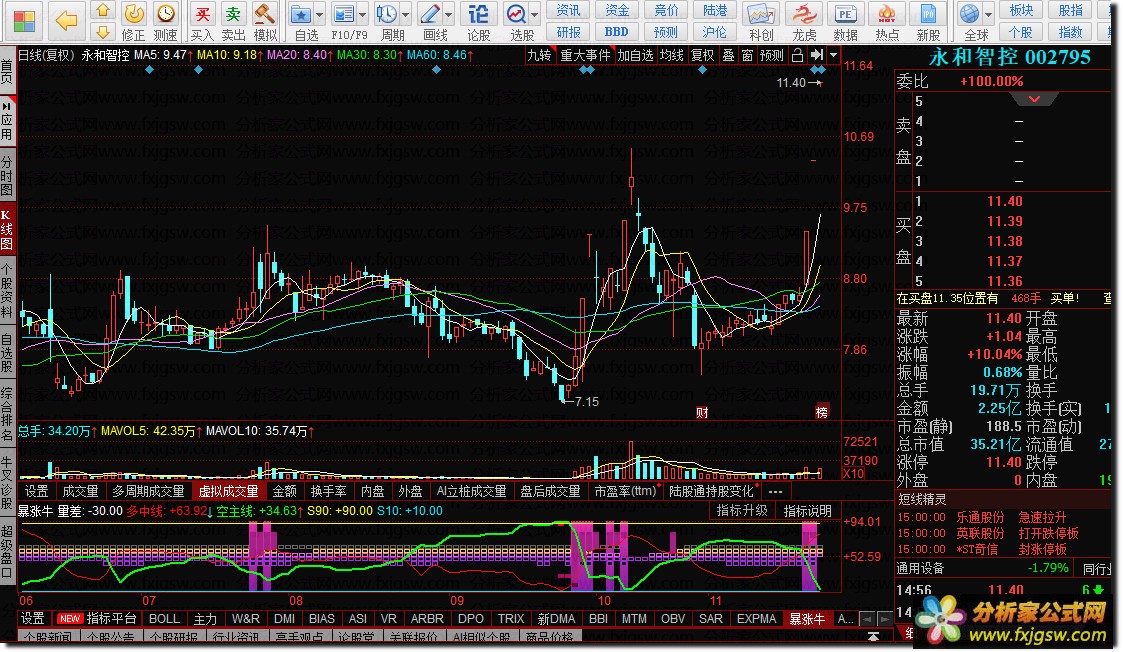Open the 测速 speed test clock icon
Viewport: 1123px width, 652px height.
165,21
